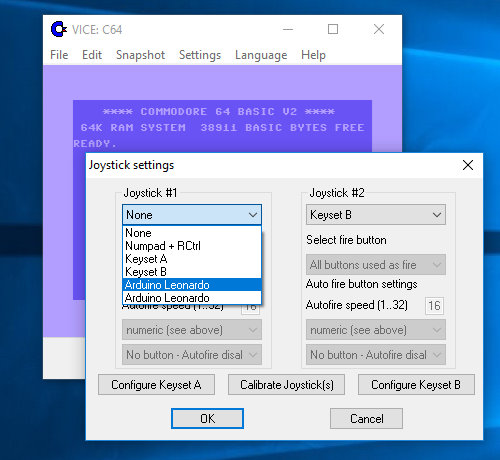Choose Keyset A in the open list

pyautogui.click(x=192, y=259)
